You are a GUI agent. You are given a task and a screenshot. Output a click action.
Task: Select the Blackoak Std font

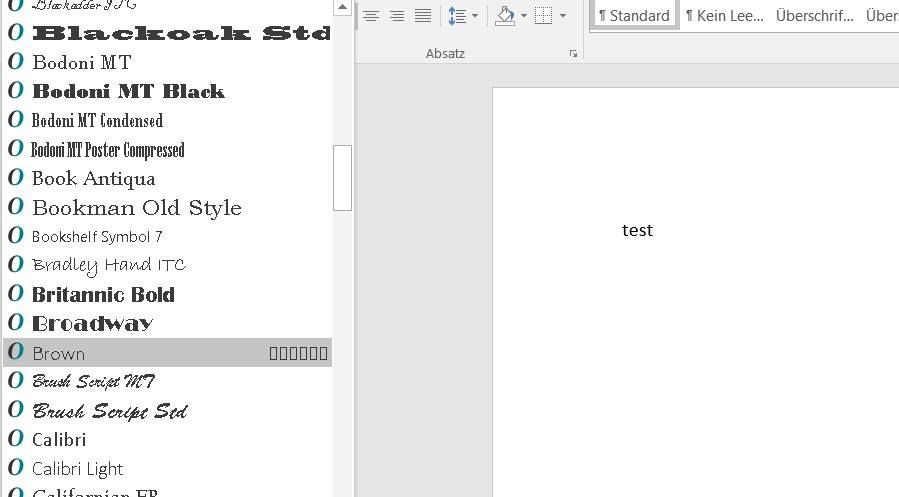167,33
